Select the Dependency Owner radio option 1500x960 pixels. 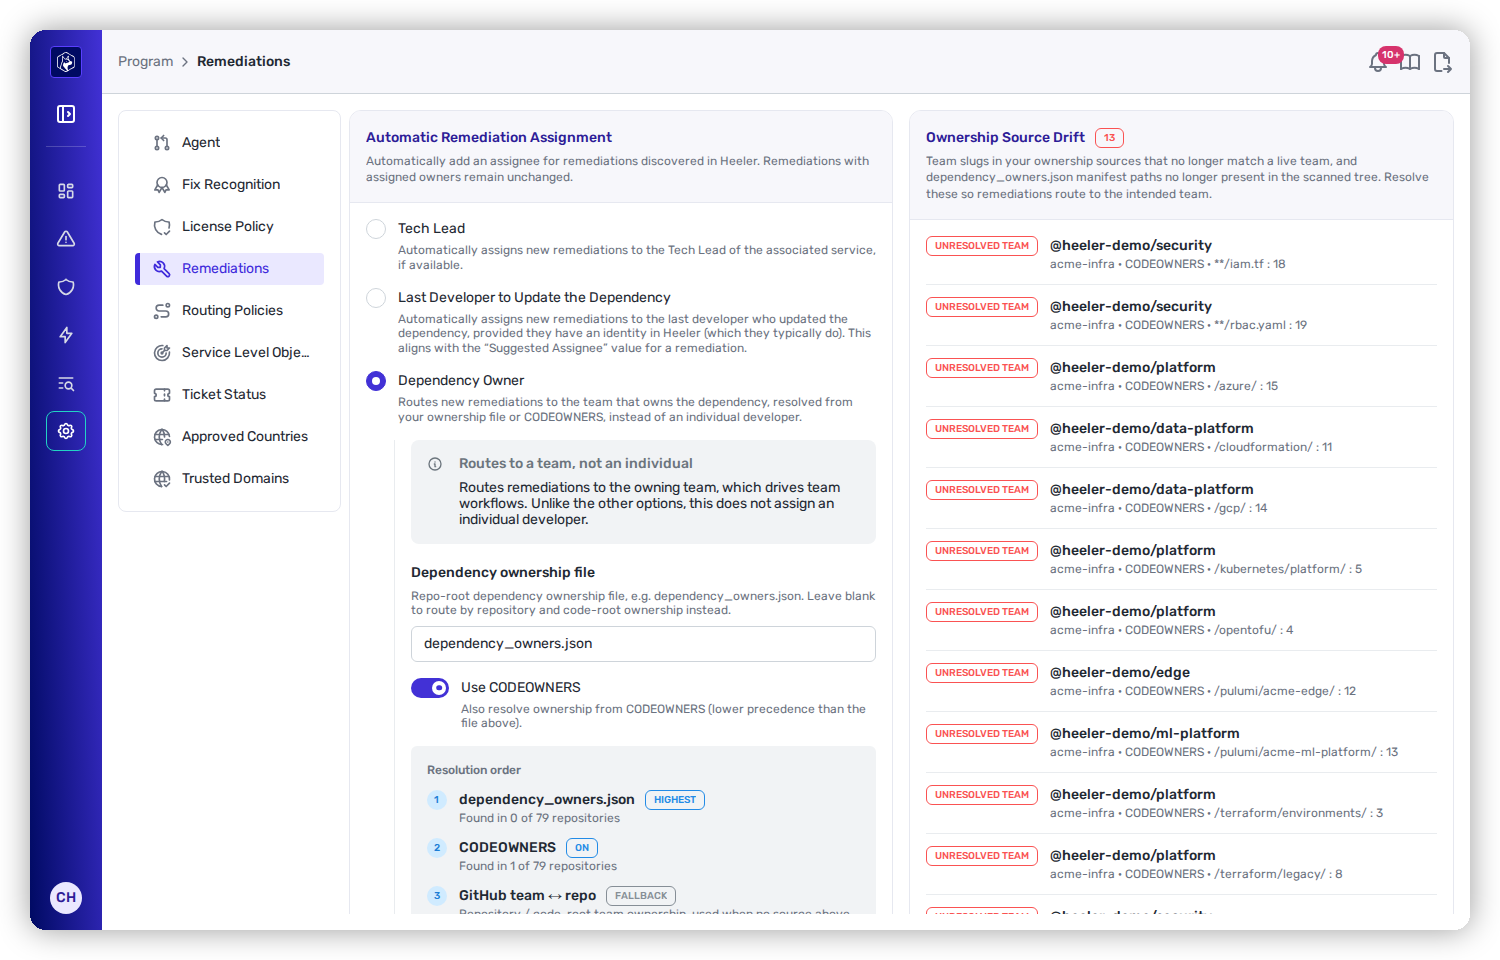coord(376,381)
